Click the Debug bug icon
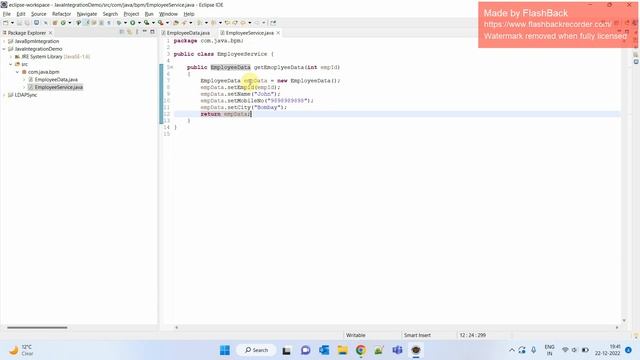640x360 pixels. [x=119, y=23]
